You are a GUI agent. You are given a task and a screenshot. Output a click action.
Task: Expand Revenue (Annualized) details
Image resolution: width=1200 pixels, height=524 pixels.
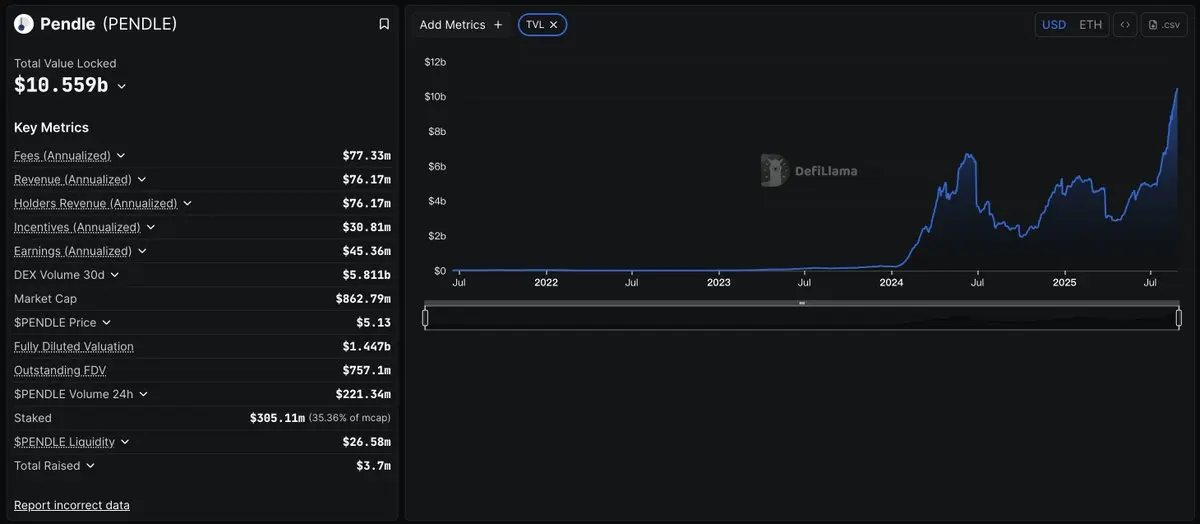tap(142, 180)
